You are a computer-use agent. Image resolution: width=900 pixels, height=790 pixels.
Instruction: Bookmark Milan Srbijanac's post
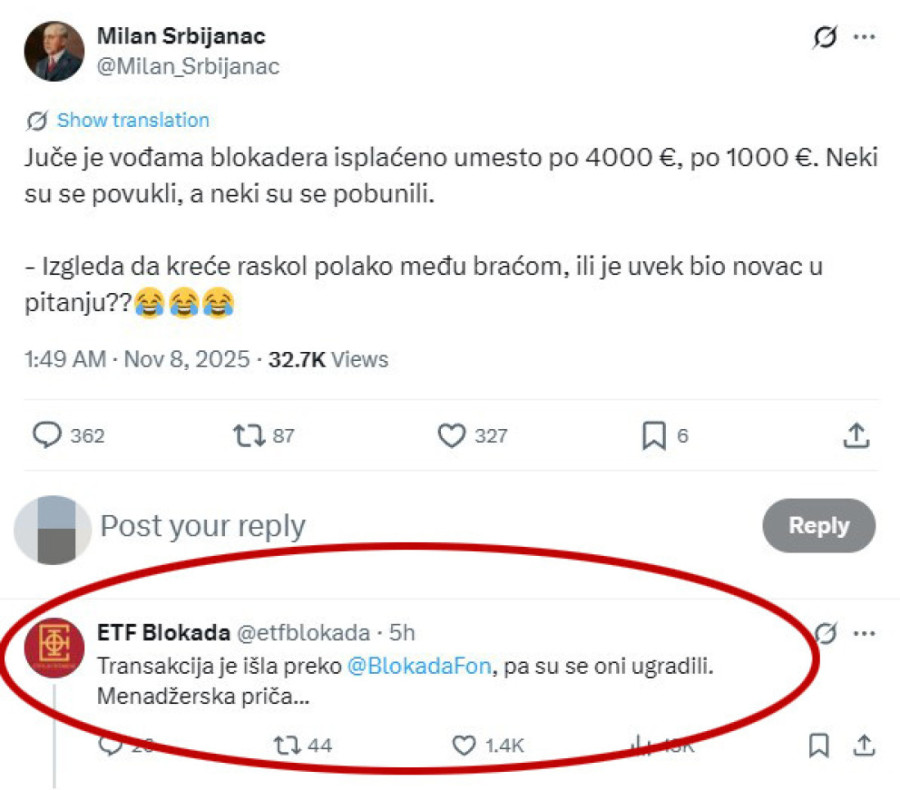click(655, 434)
